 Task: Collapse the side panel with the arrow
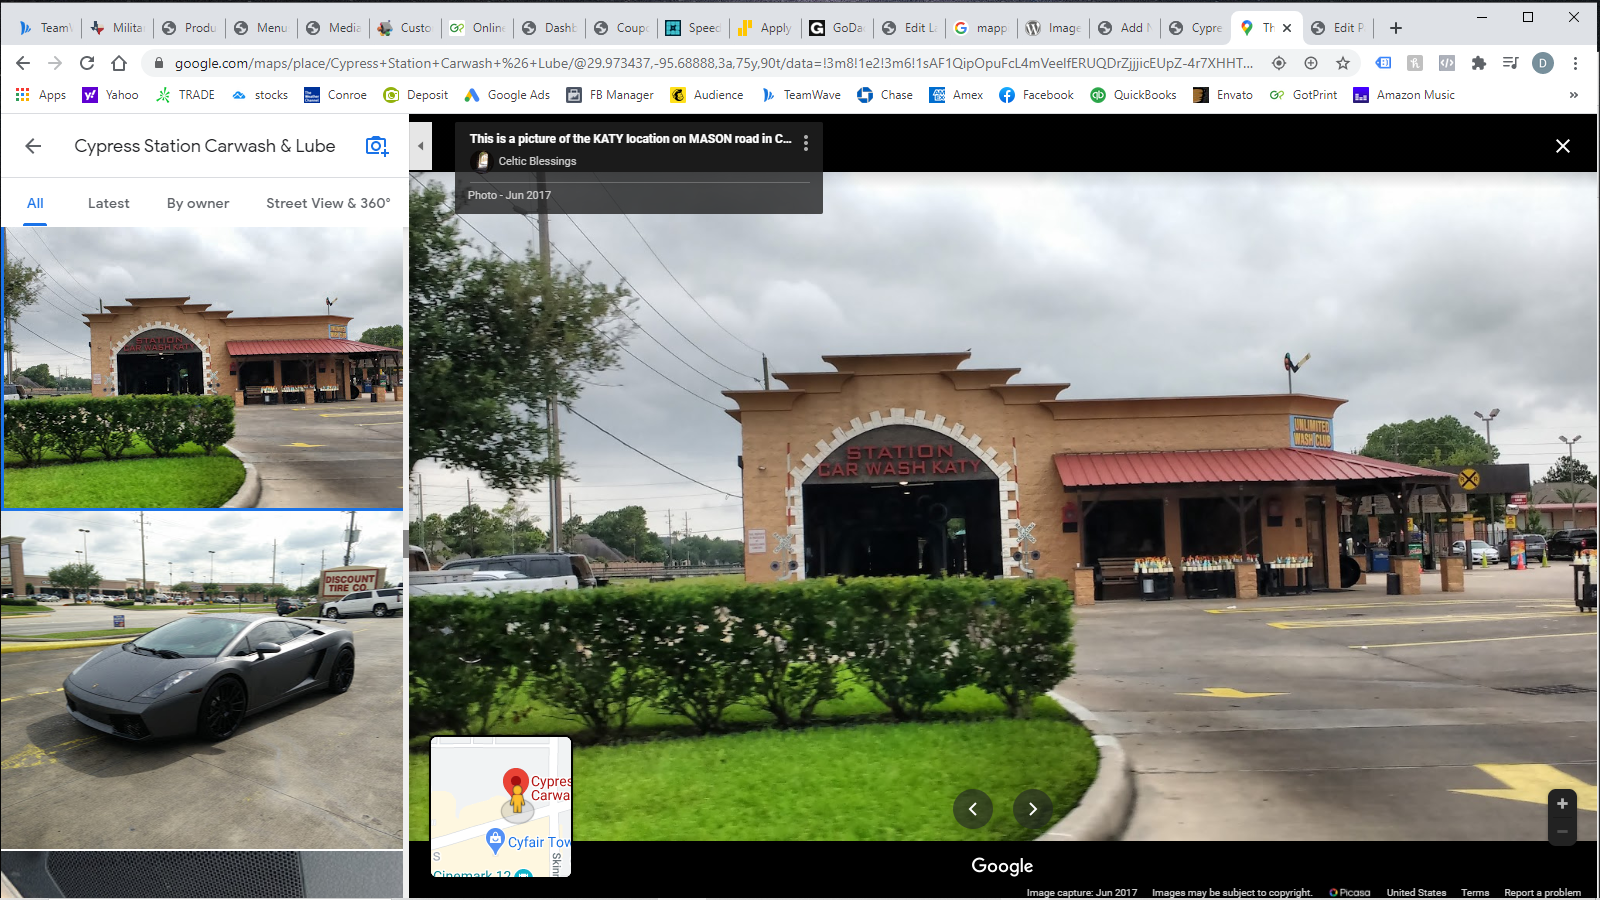point(421,146)
